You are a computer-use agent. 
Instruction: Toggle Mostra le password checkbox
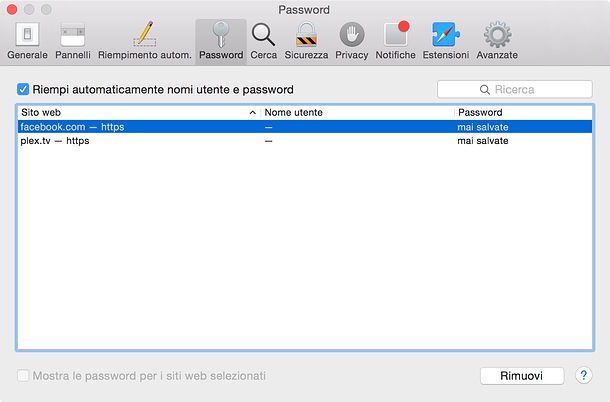tap(23, 376)
